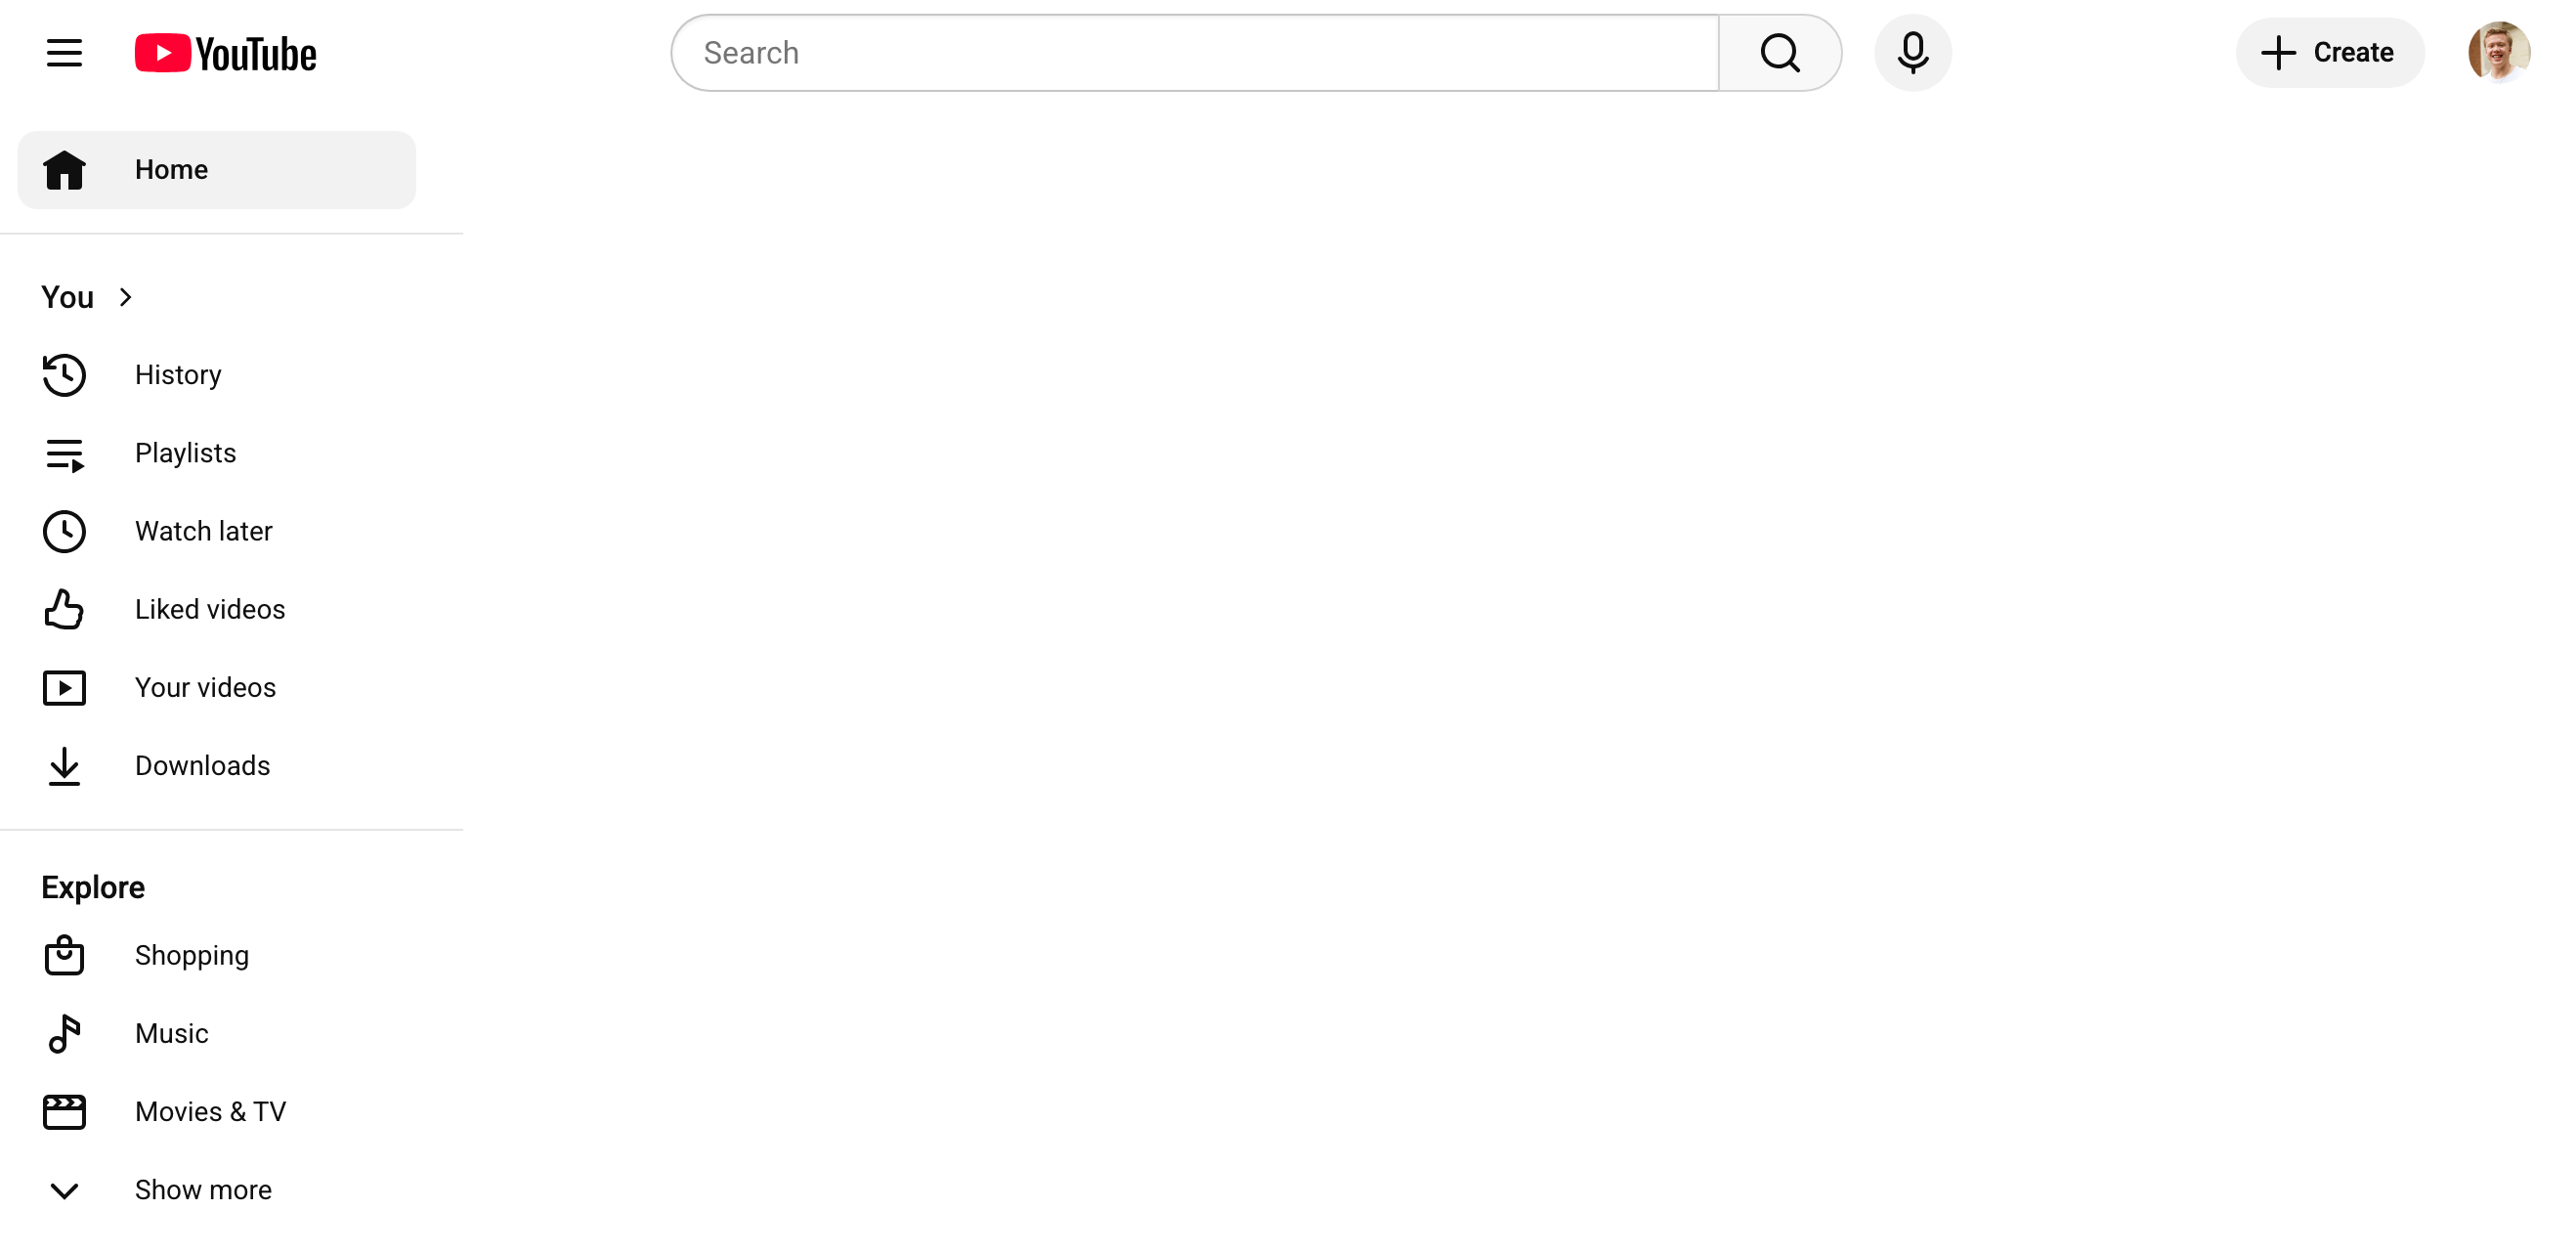Open the Playlists icon entry
This screenshot has height=1253, width=2576.
point(64,454)
